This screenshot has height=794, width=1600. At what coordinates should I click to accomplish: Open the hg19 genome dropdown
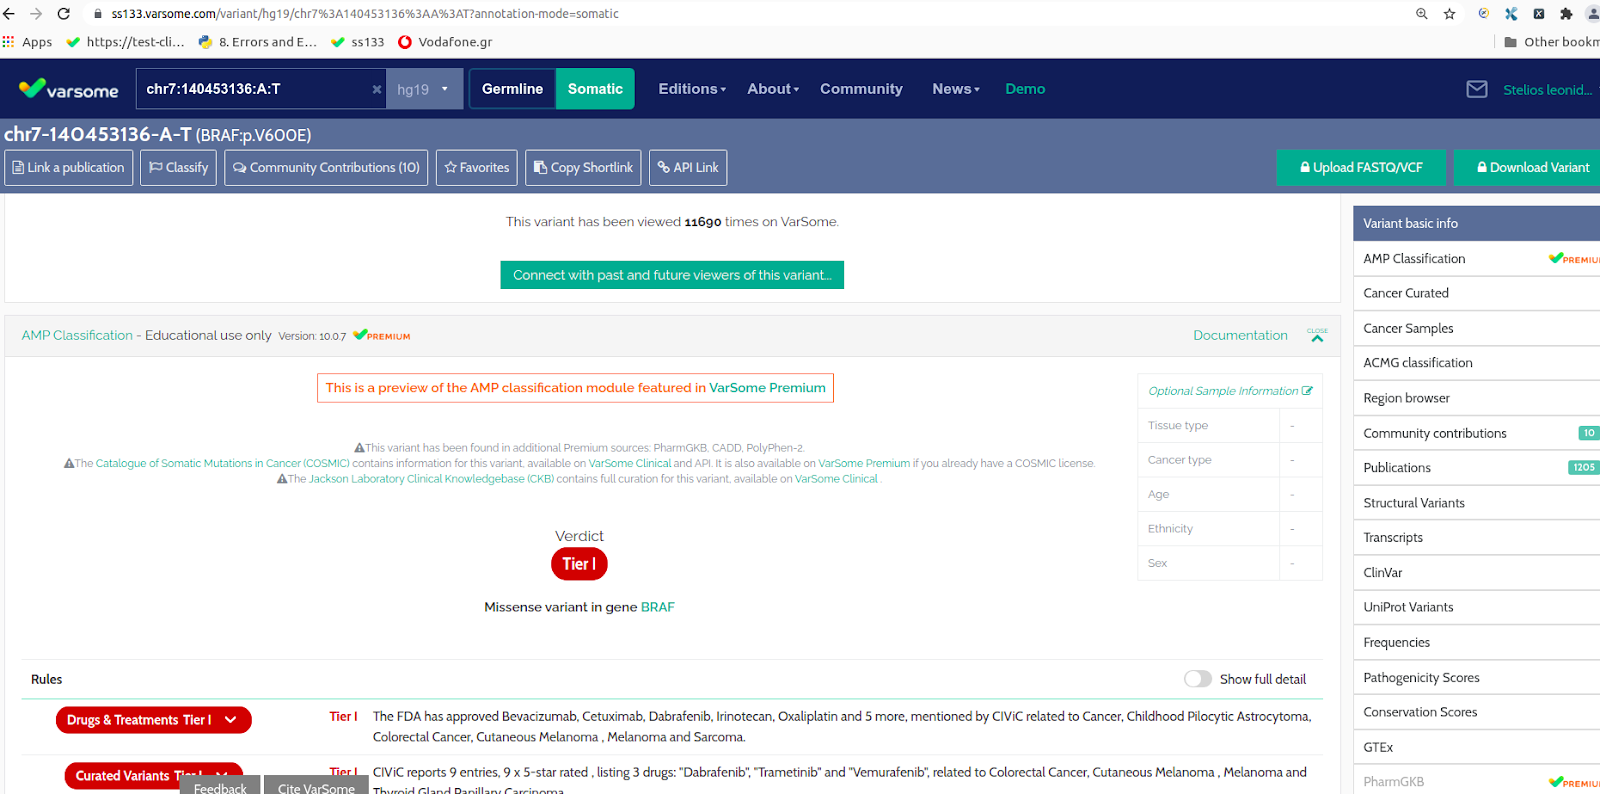coord(425,89)
